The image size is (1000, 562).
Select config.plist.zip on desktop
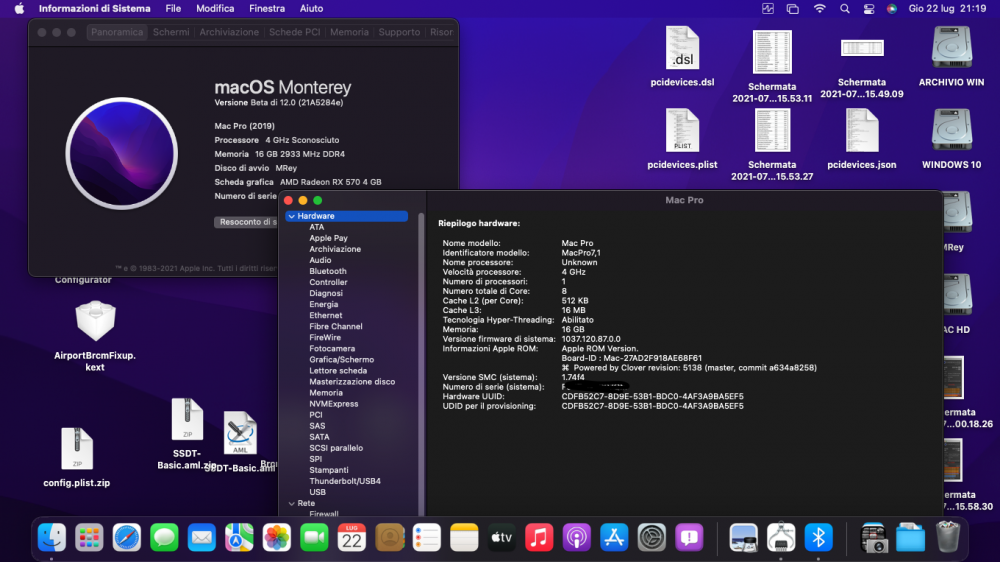click(x=77, y=457)
